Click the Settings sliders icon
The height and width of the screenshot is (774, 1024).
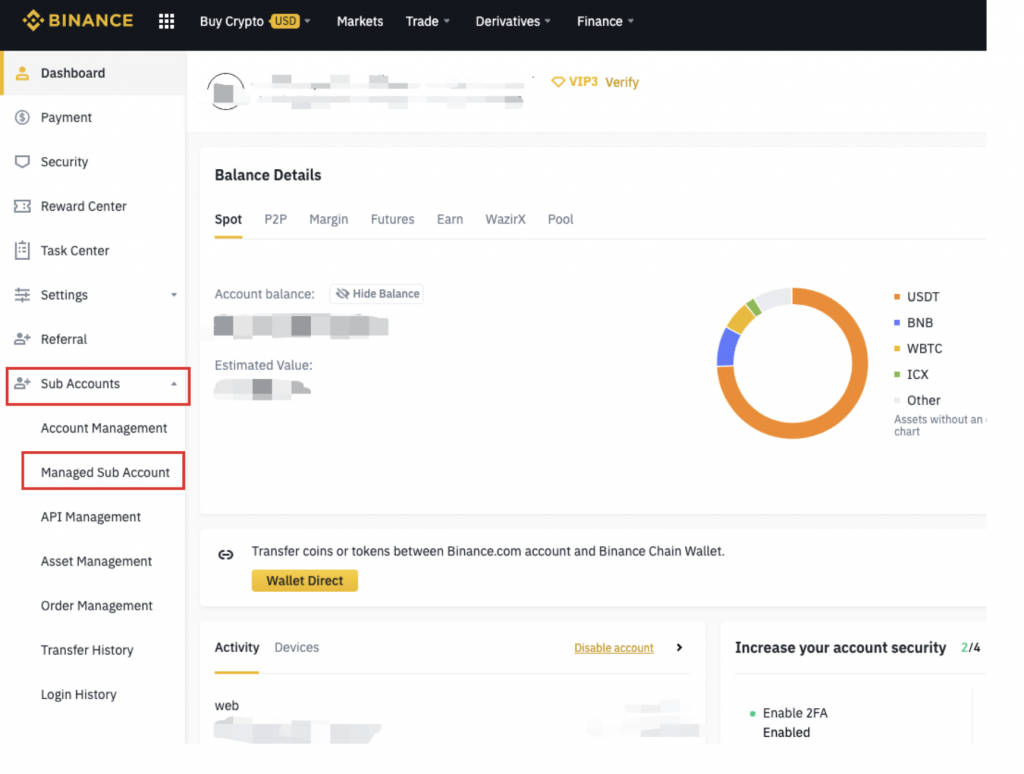coord(22,295)
